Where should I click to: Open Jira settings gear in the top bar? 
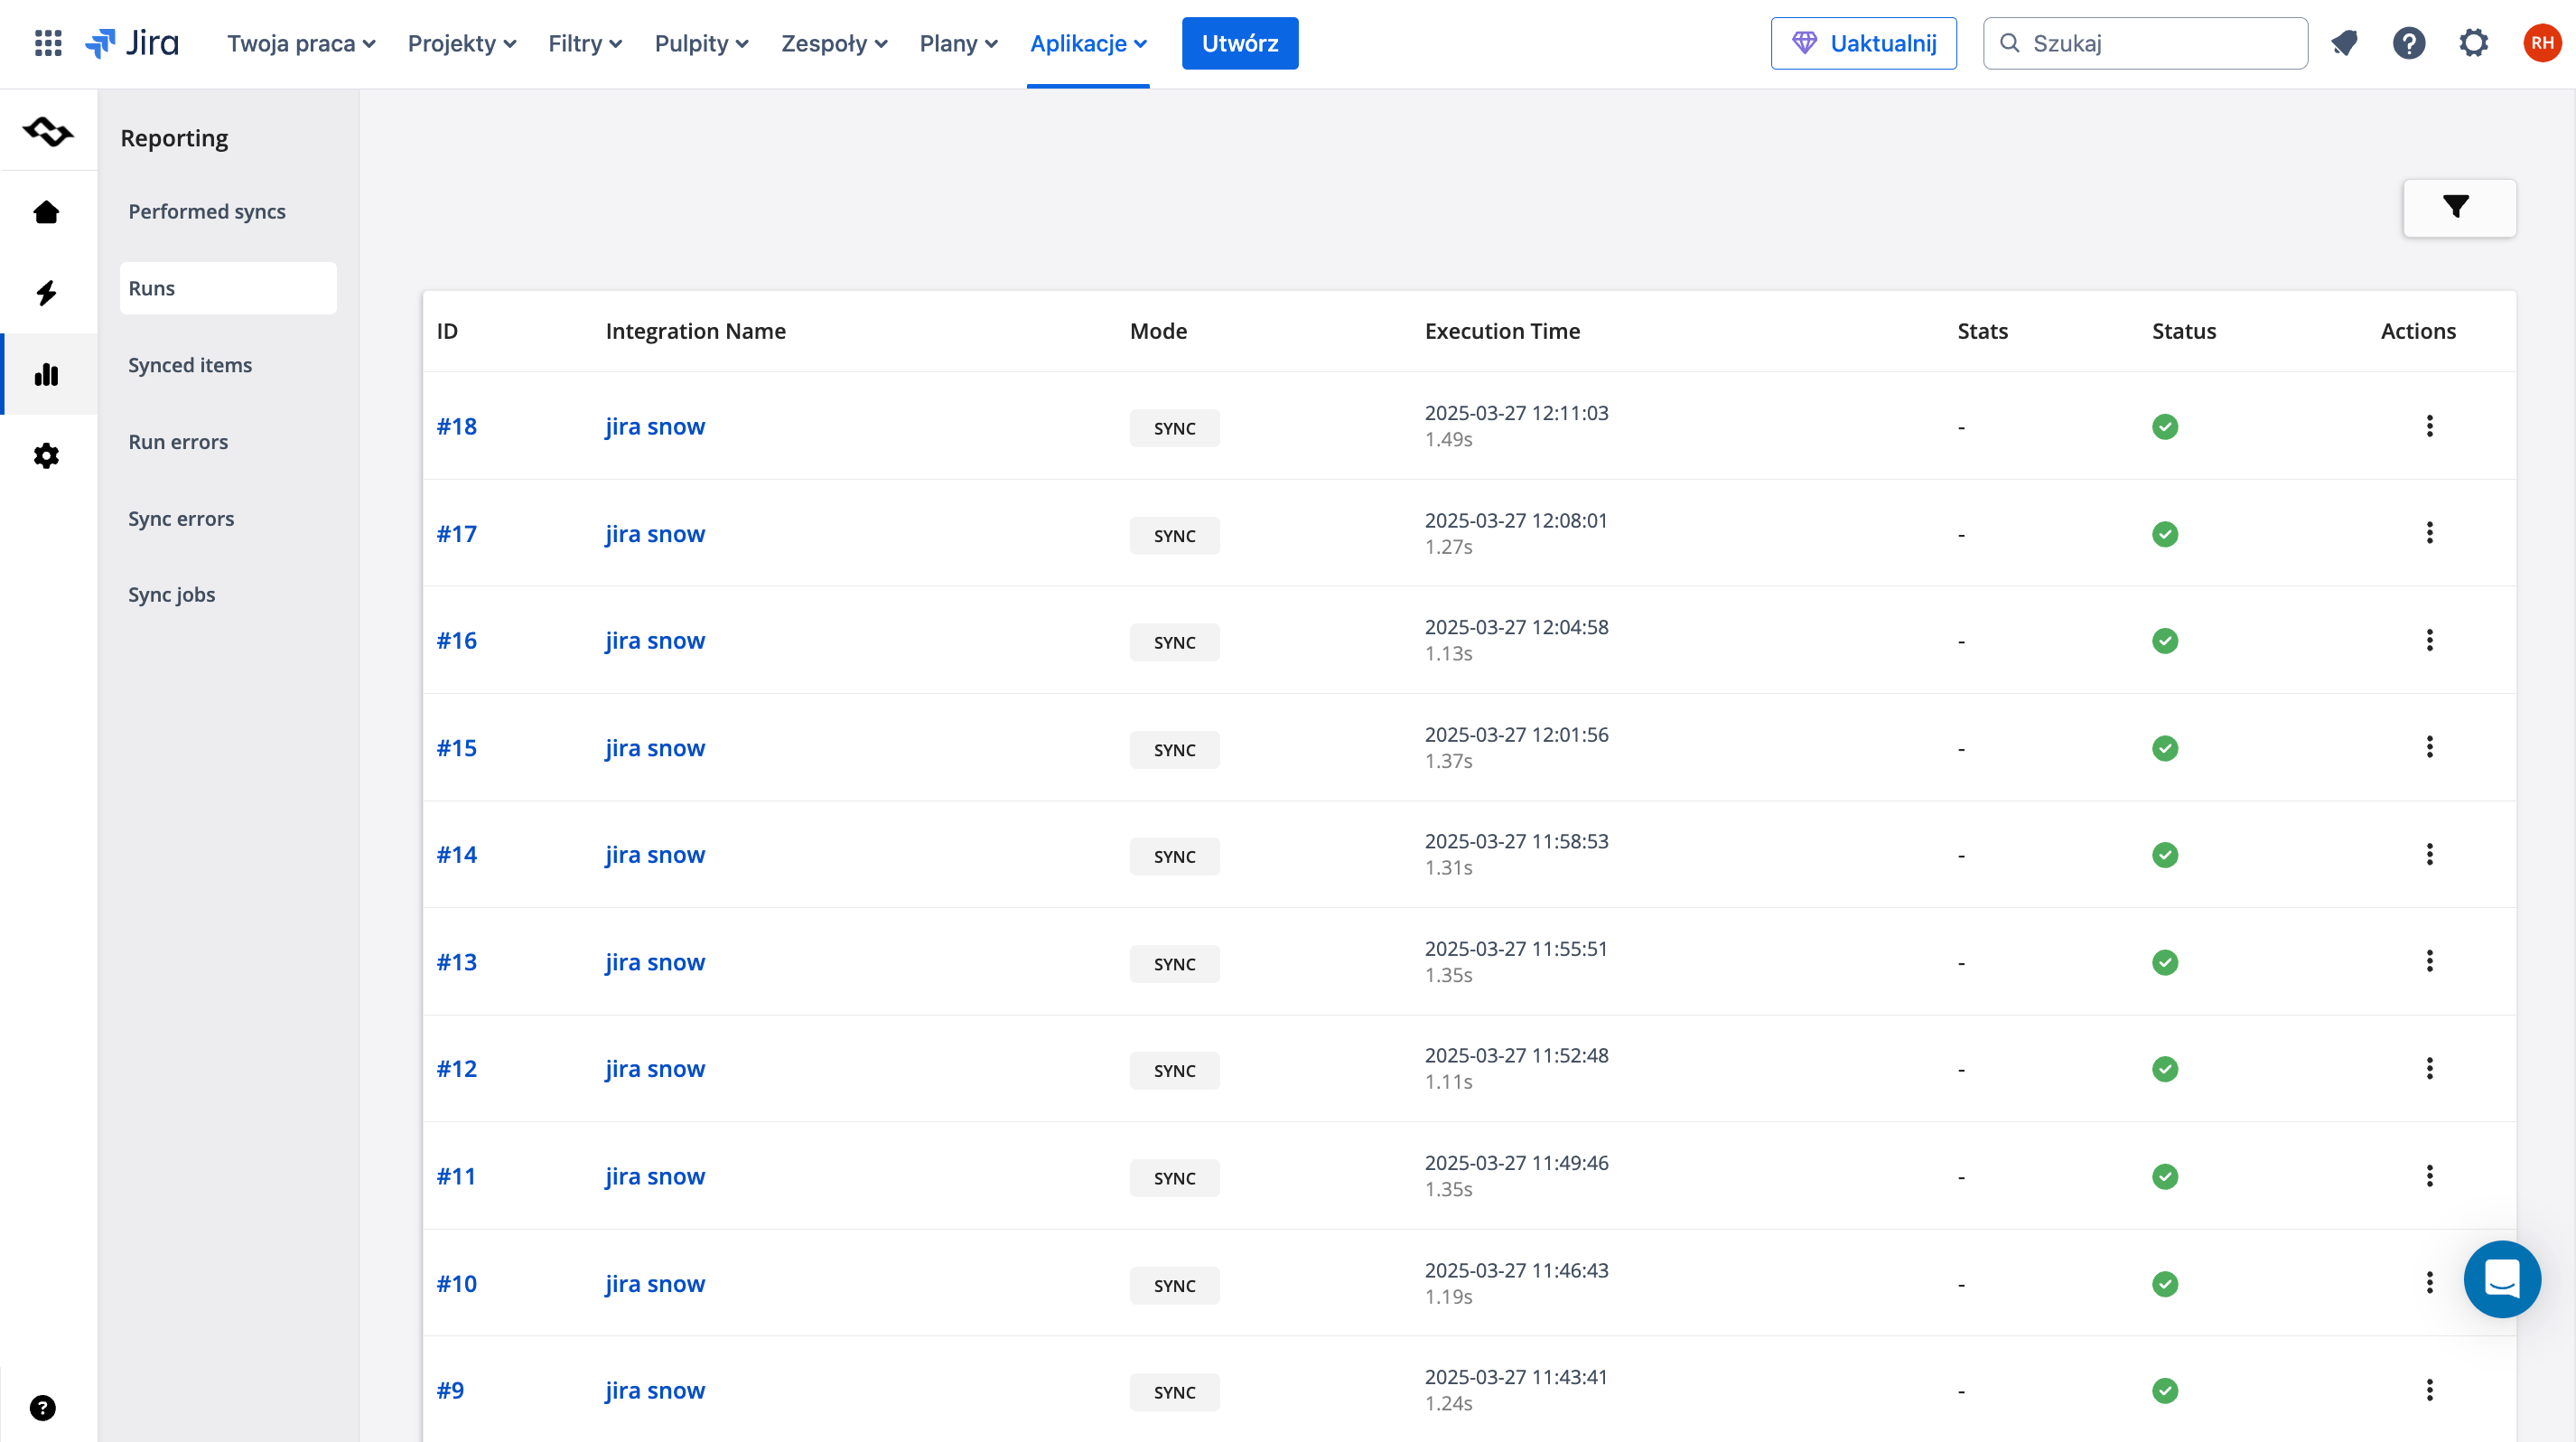pyautogui.click(x=2474, y=43)
